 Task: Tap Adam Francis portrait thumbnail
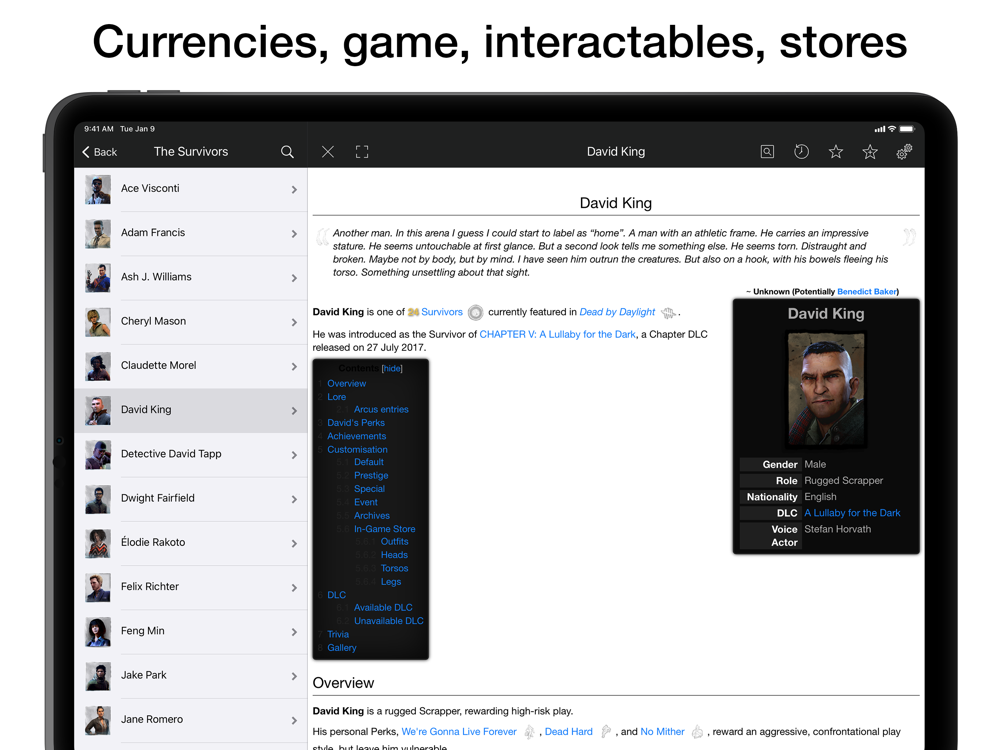pyautogui.click(x=98, y=233)
